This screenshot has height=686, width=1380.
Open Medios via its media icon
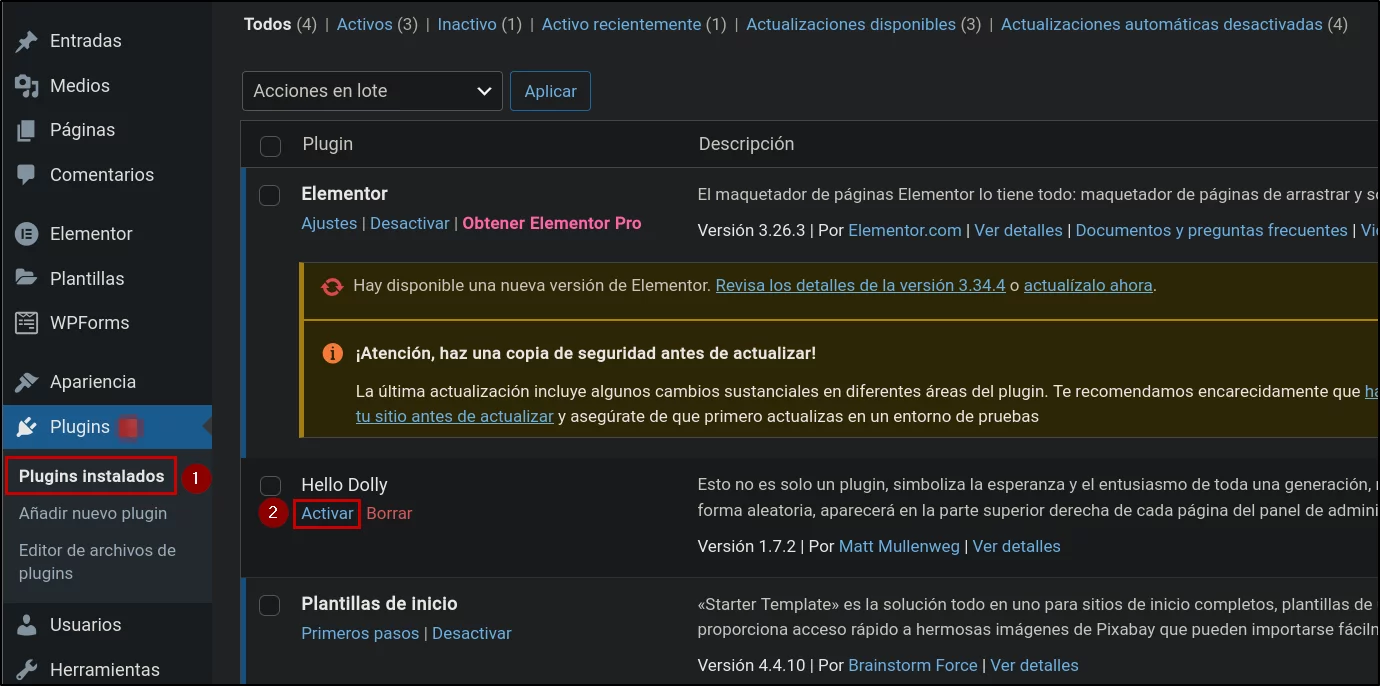pyautogui.click(x=27, y=86)
